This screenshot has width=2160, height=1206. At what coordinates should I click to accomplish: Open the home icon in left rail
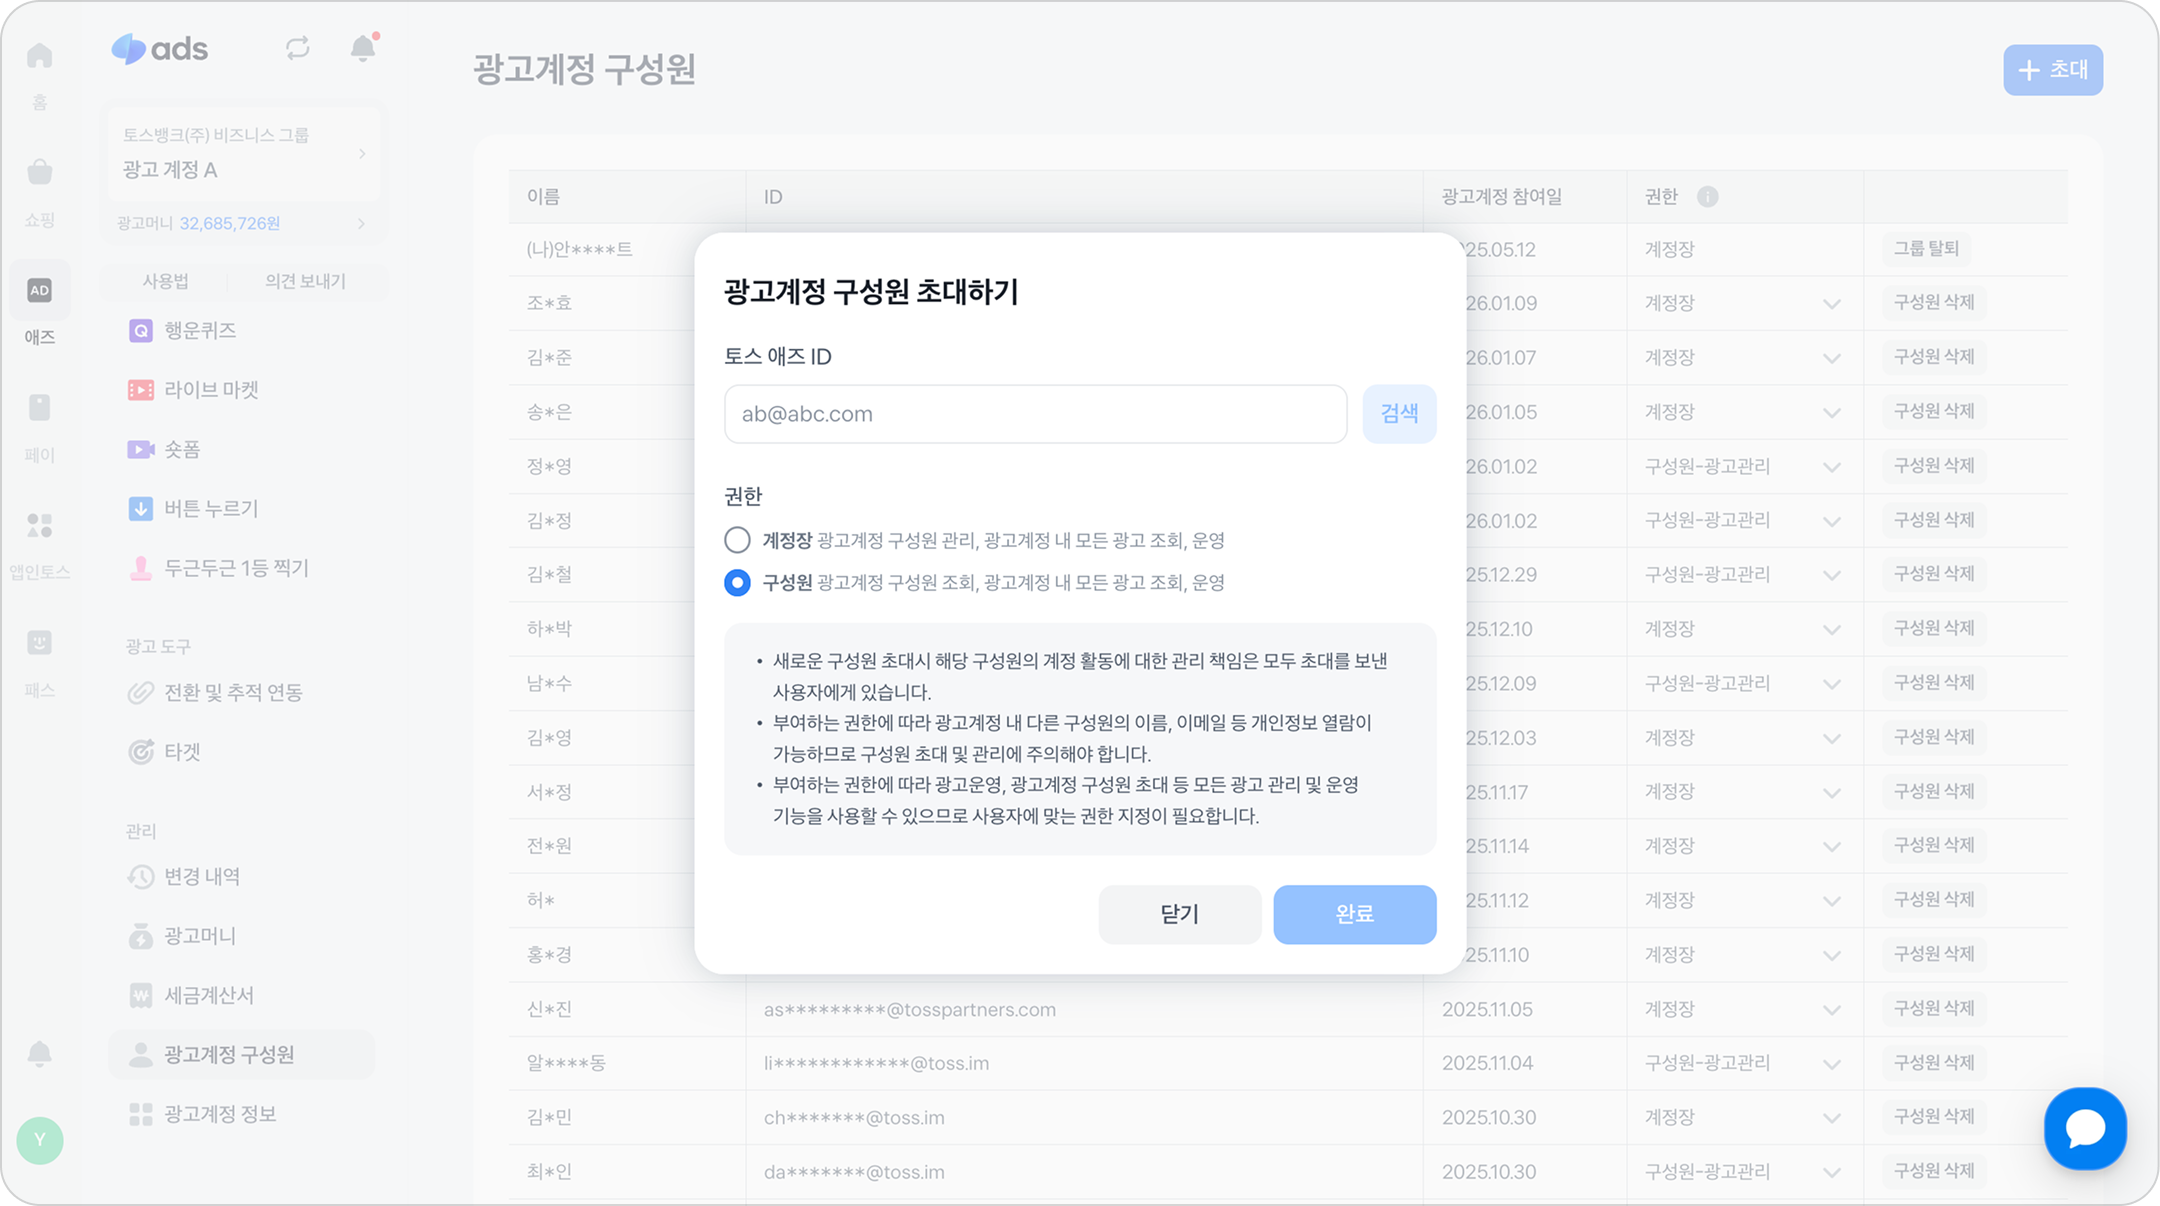40,56
